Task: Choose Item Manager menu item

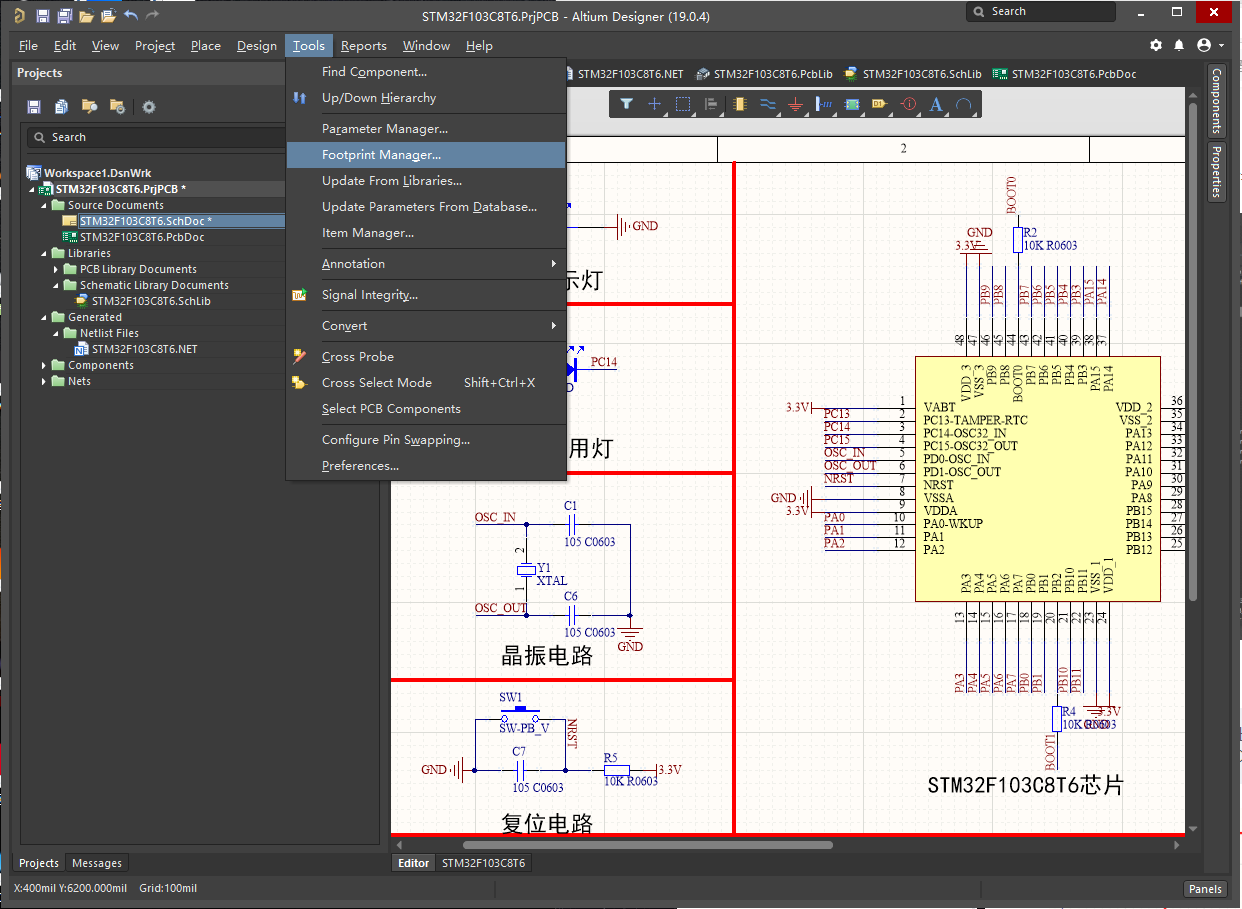Action: pos(426,233)
